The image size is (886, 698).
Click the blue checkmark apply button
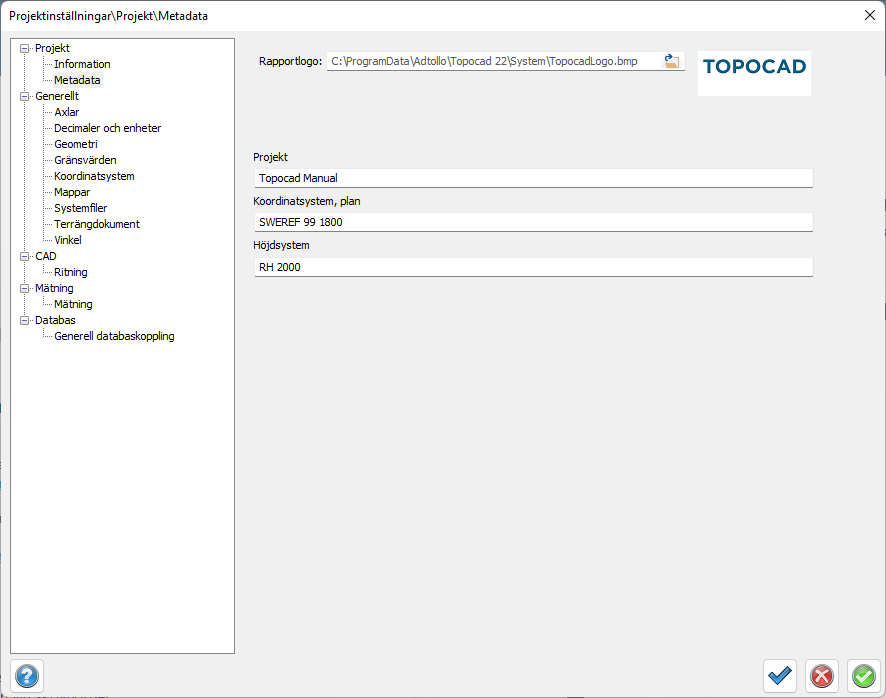point(780,676)
